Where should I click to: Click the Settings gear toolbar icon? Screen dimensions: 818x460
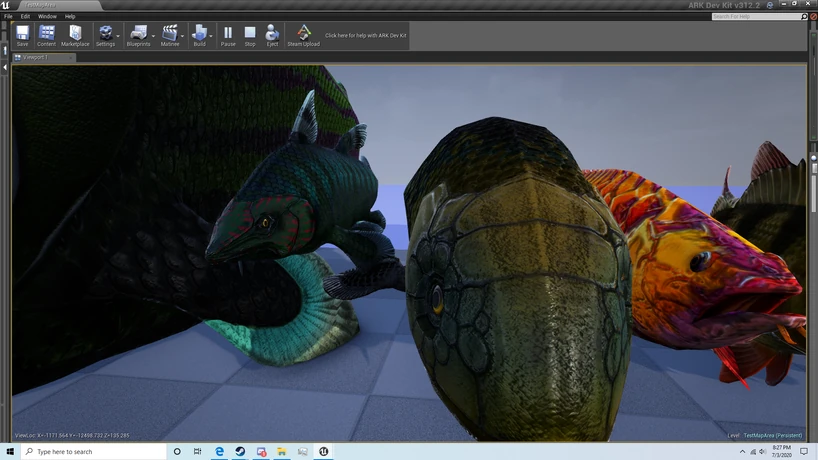[x=104, y=35]
